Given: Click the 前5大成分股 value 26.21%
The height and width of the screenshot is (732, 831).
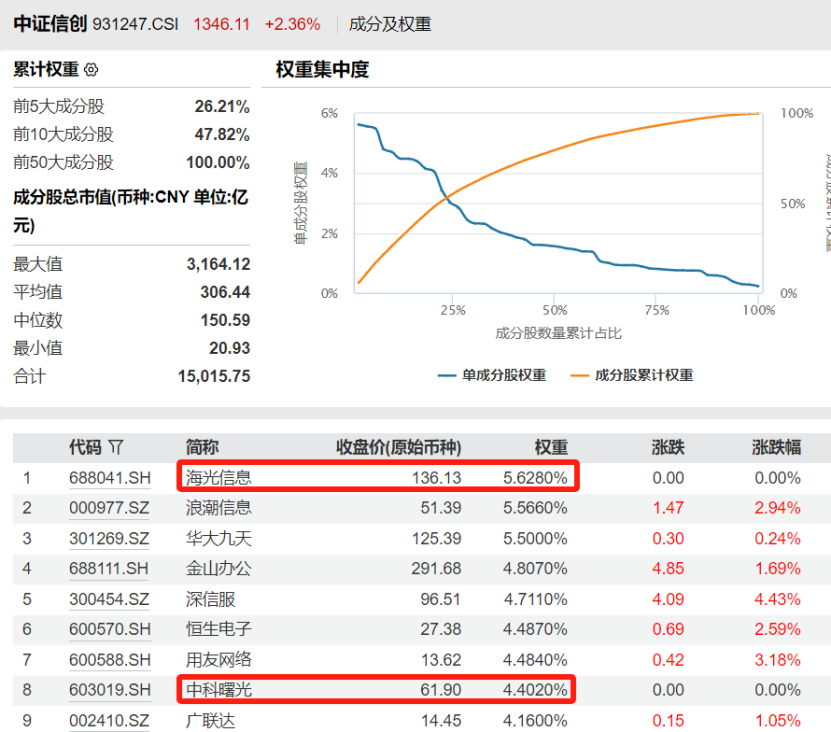Looking at the screenshot, I should click(222, 107).
